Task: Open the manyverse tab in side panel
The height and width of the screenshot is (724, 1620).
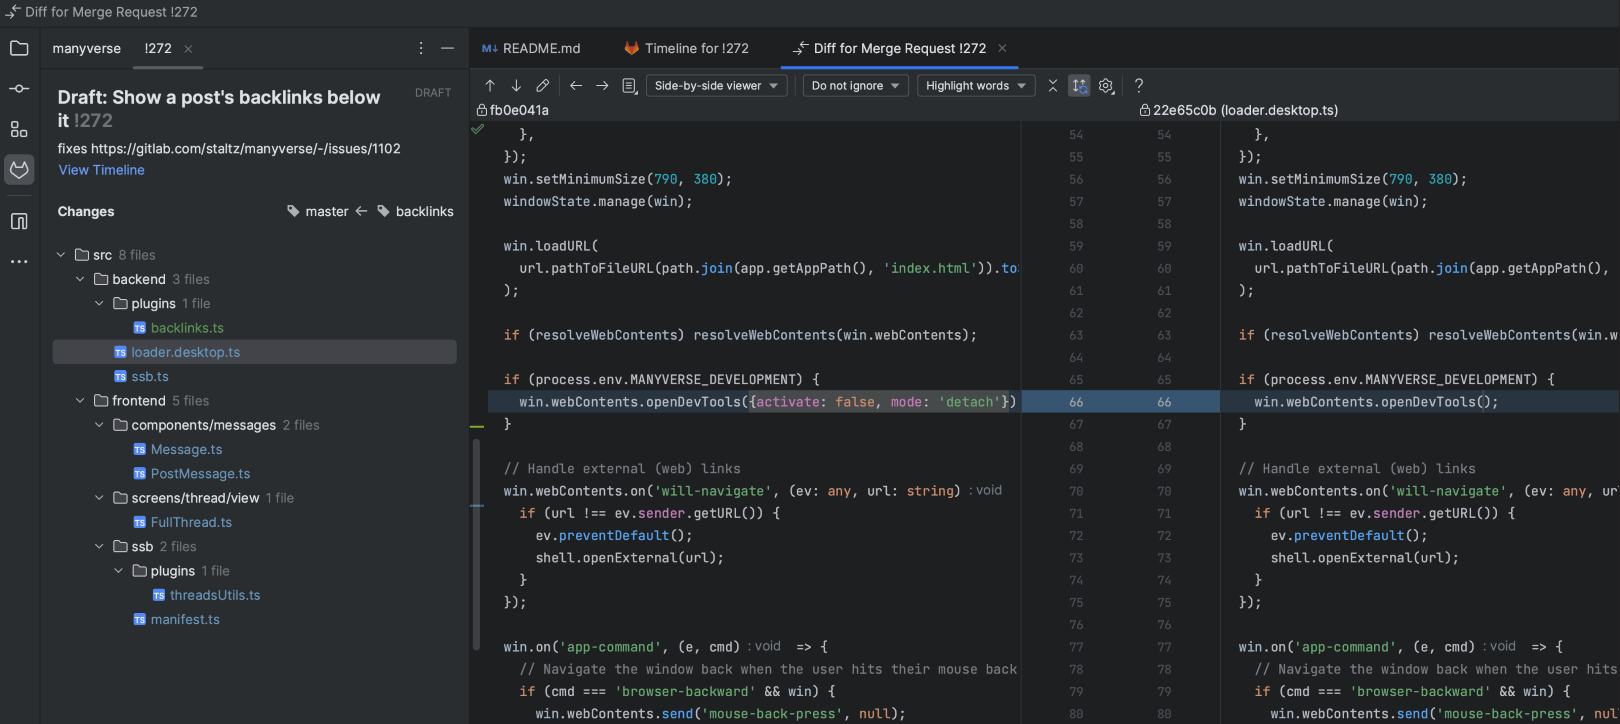Action: [x=86, y=48]
